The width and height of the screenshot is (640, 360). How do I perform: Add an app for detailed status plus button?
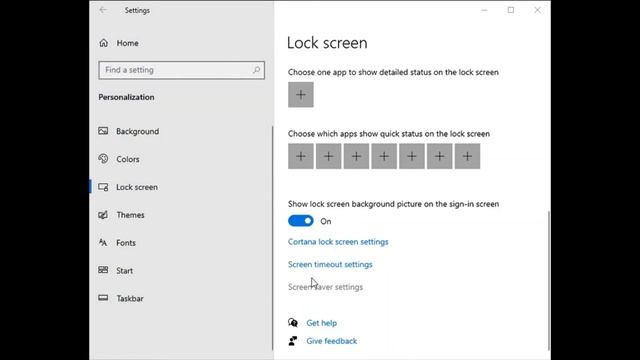coord(301,95)
